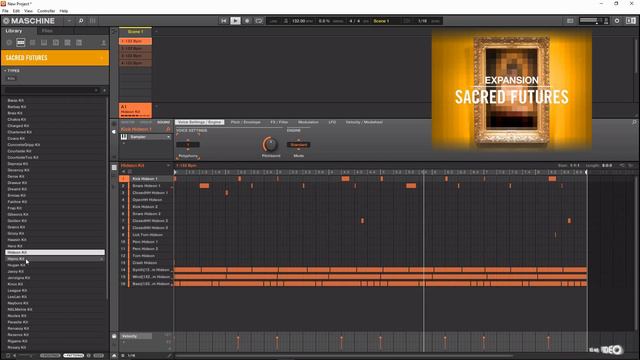Select the Scene 1 header in arranger

pyautogui.click(x=135, y=31)
